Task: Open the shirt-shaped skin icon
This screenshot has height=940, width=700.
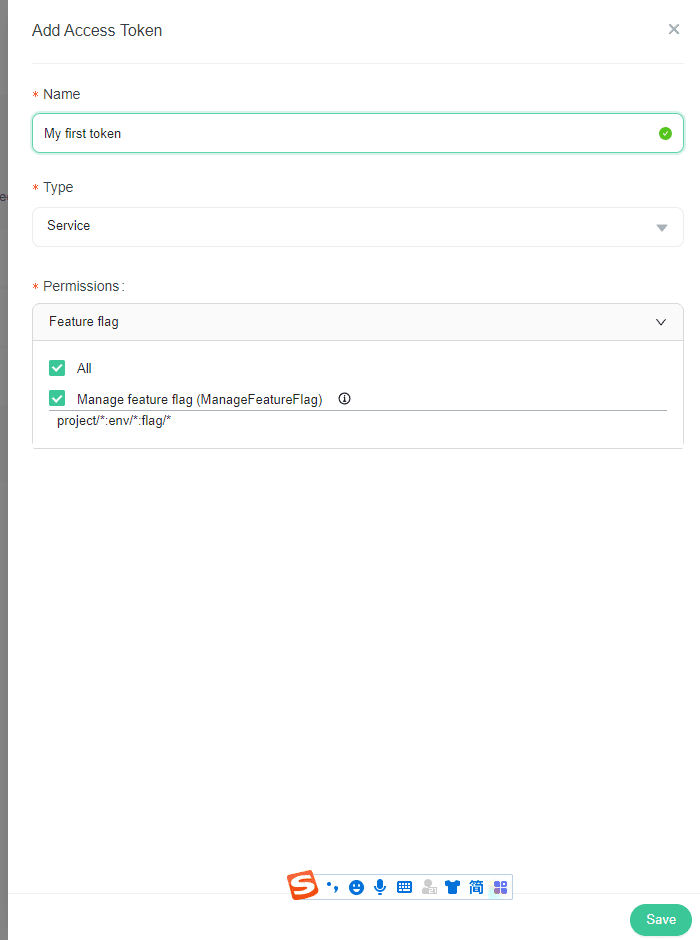Action: 452,887
